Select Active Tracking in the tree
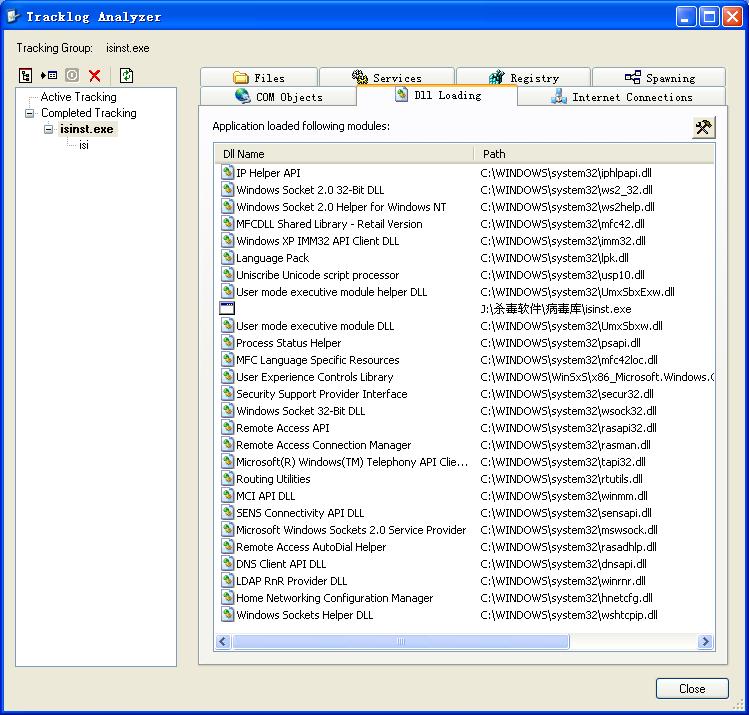 [x=78, y=97]
